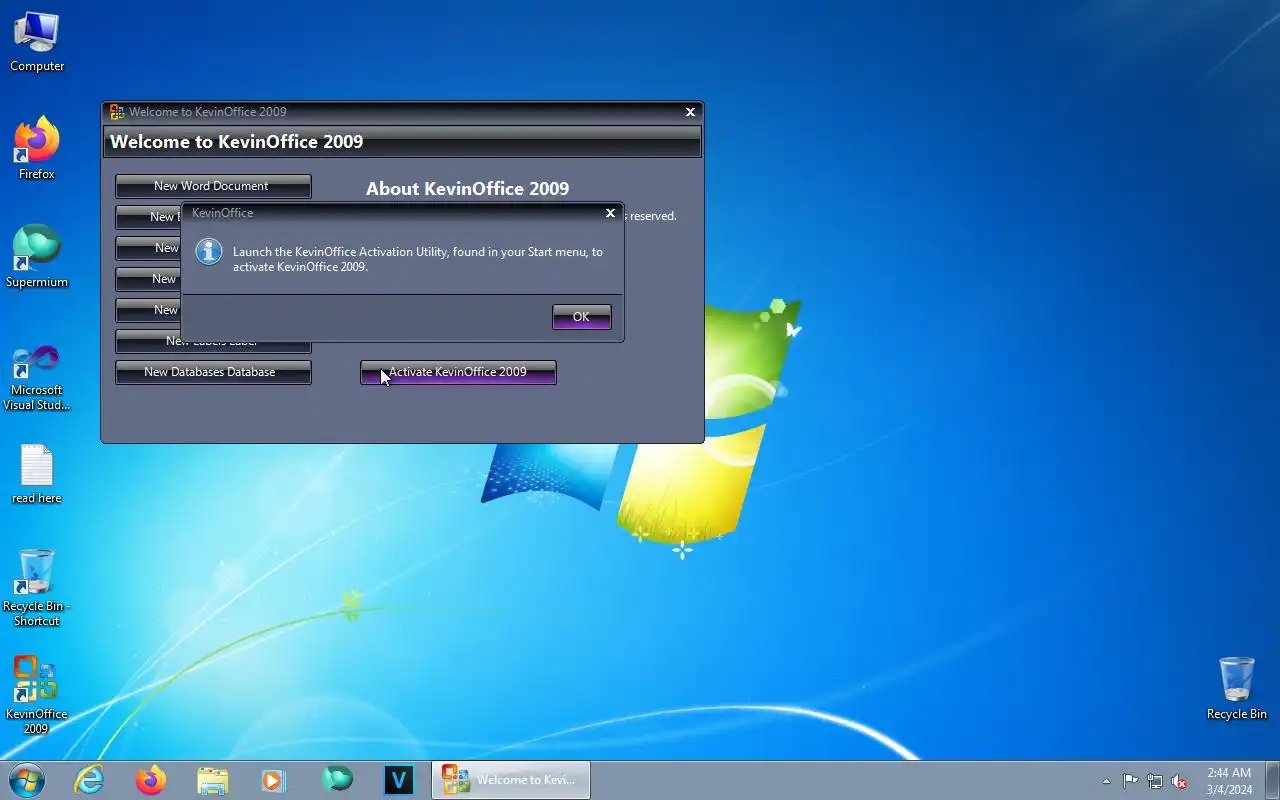The width and height of the screenshot is (1280, 800).
Task: Launch Firefox from the taskbar
Action: pos(151,780)
